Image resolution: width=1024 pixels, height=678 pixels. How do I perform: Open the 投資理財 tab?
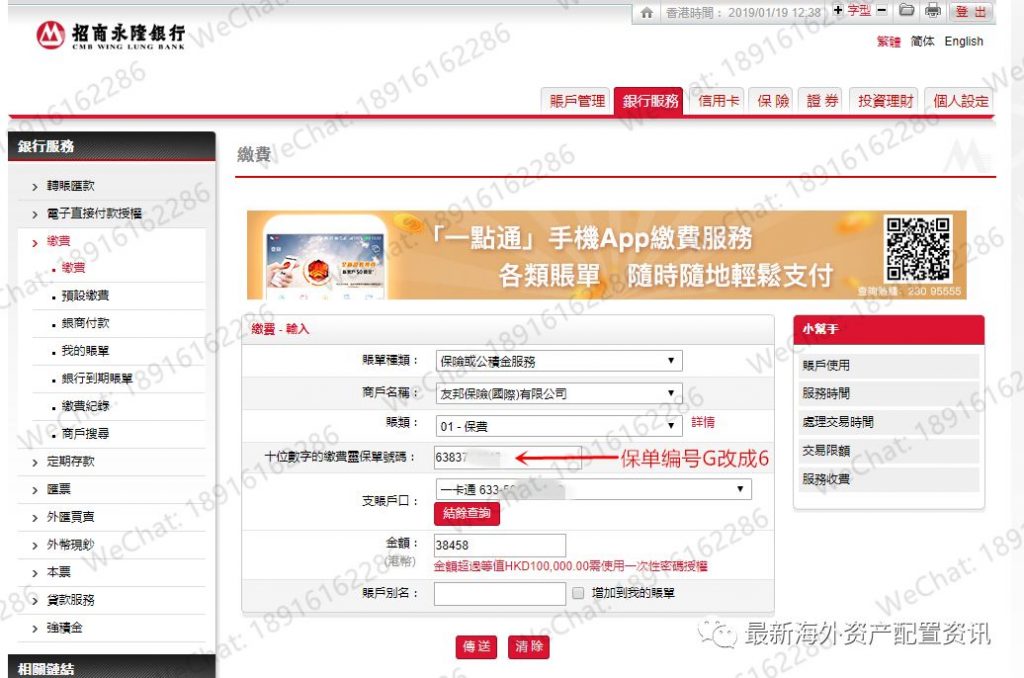[x=885, y=101]
